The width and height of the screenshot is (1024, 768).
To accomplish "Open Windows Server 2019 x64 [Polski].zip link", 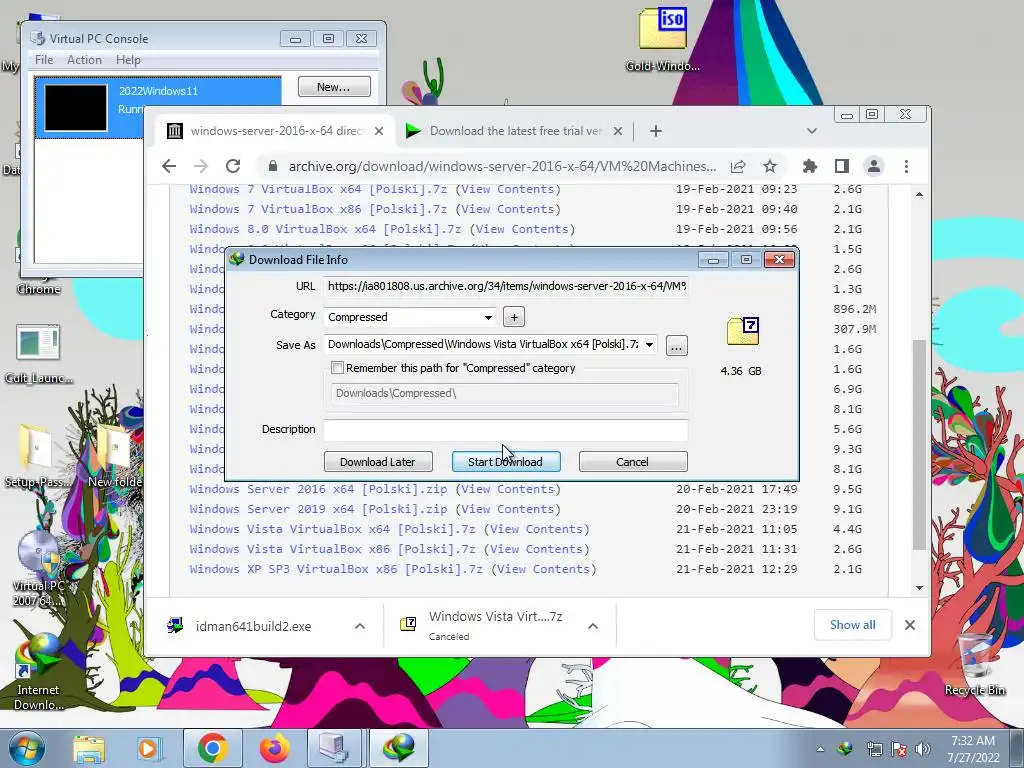I will tap(318, 509).
